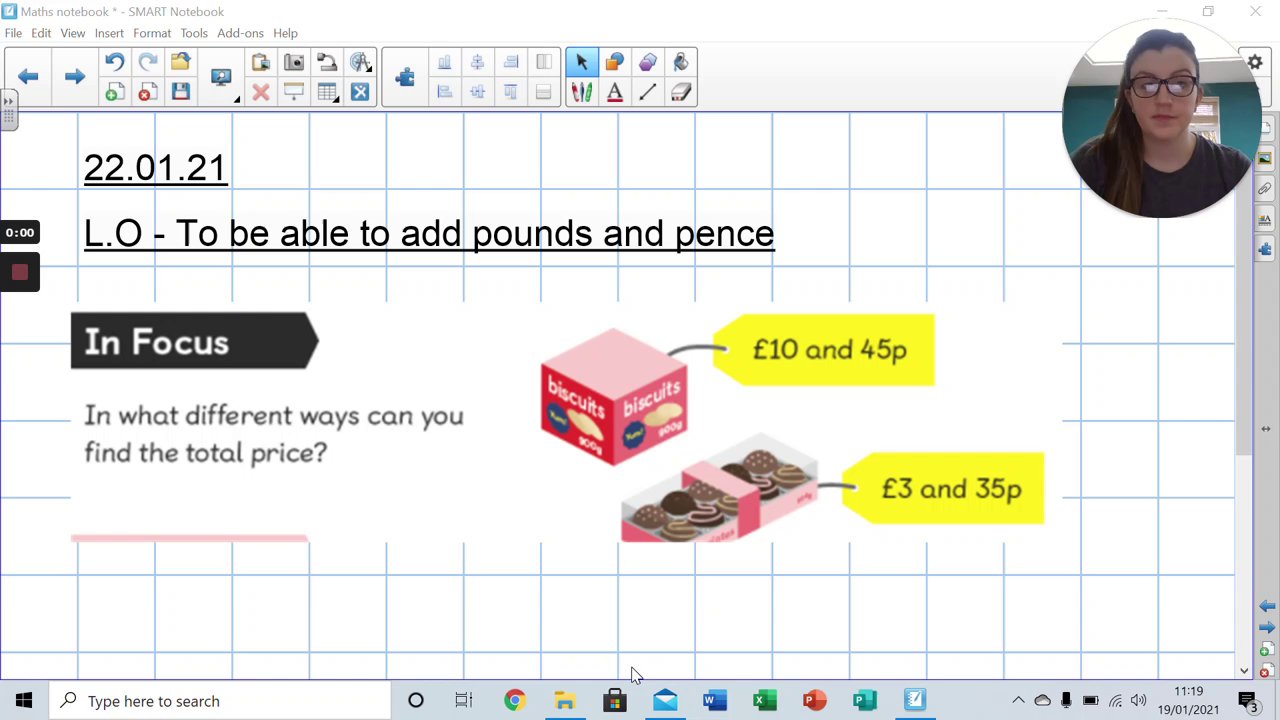
Task: Open Excel from taskbar
Action: point(764,701)
